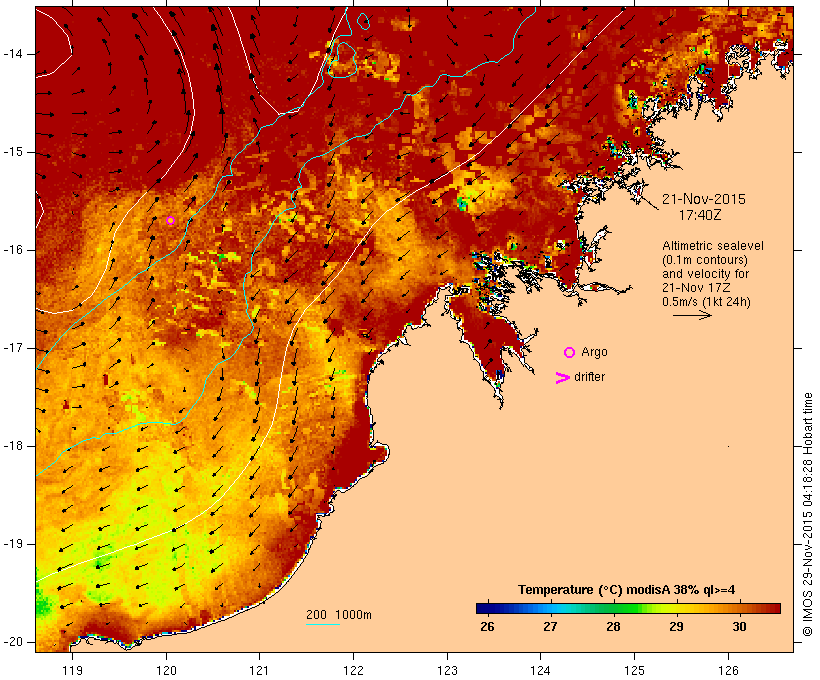
Task: Click the color bar value '28'
Action: (613, 626)
